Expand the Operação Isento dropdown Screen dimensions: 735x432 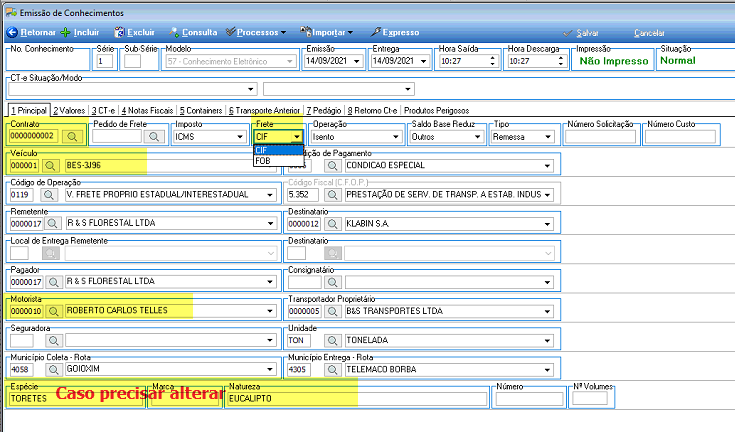pyautogui.click(x=396, y=137)
